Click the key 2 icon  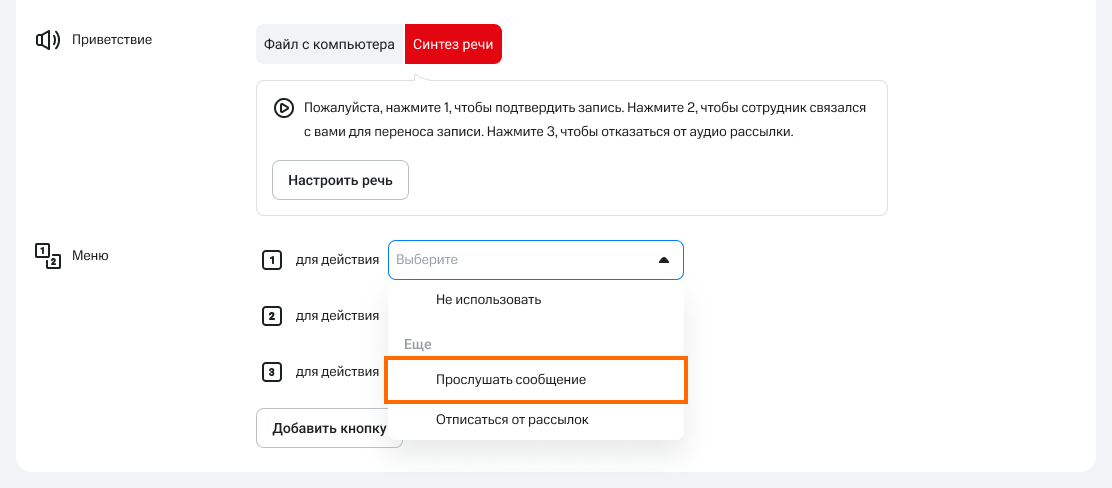271,317
